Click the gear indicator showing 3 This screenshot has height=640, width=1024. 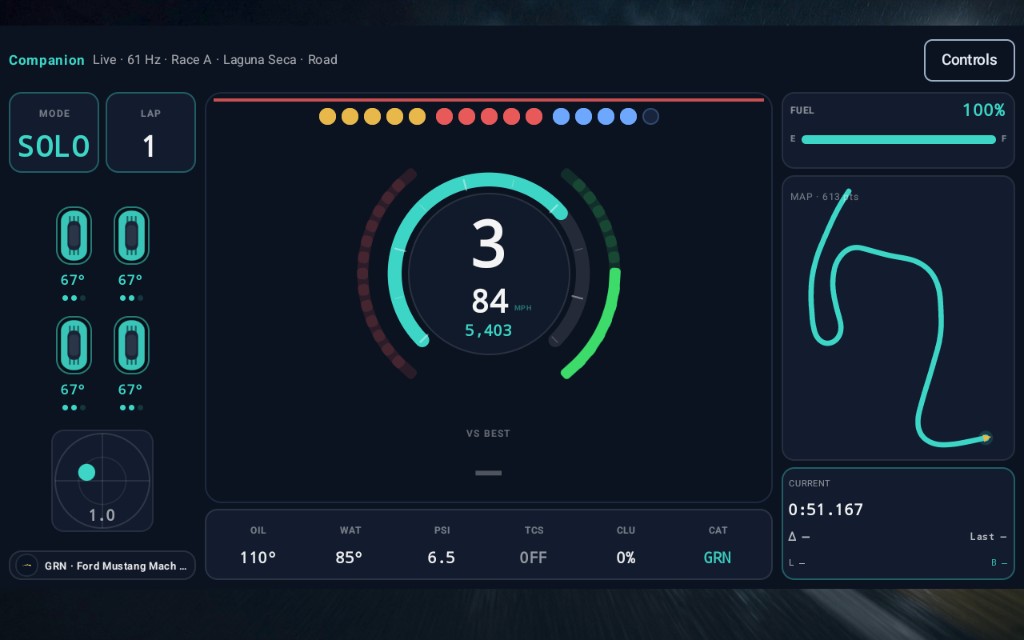tap(488, 244)
